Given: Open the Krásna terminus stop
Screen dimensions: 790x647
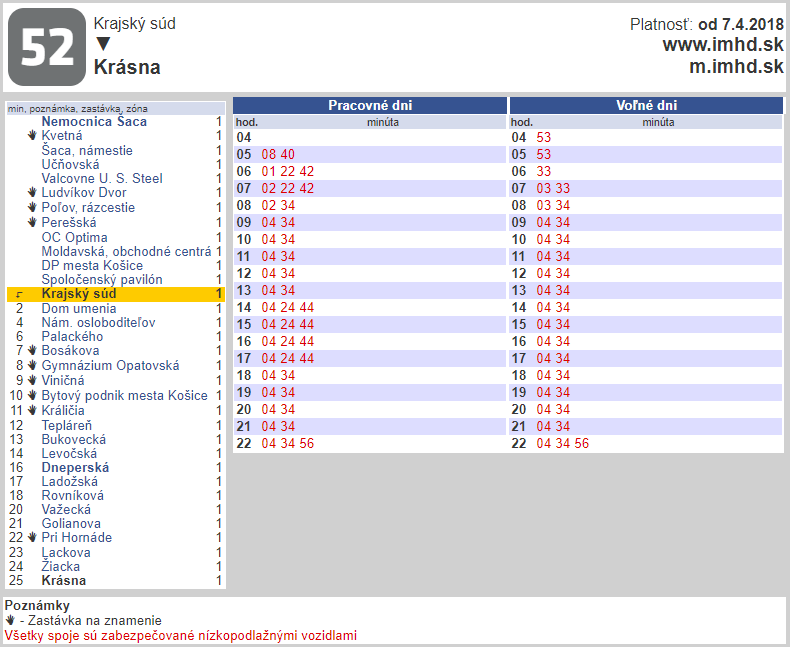Looking at the screenshot, I should pyautogui.click(x=64, y=581).
